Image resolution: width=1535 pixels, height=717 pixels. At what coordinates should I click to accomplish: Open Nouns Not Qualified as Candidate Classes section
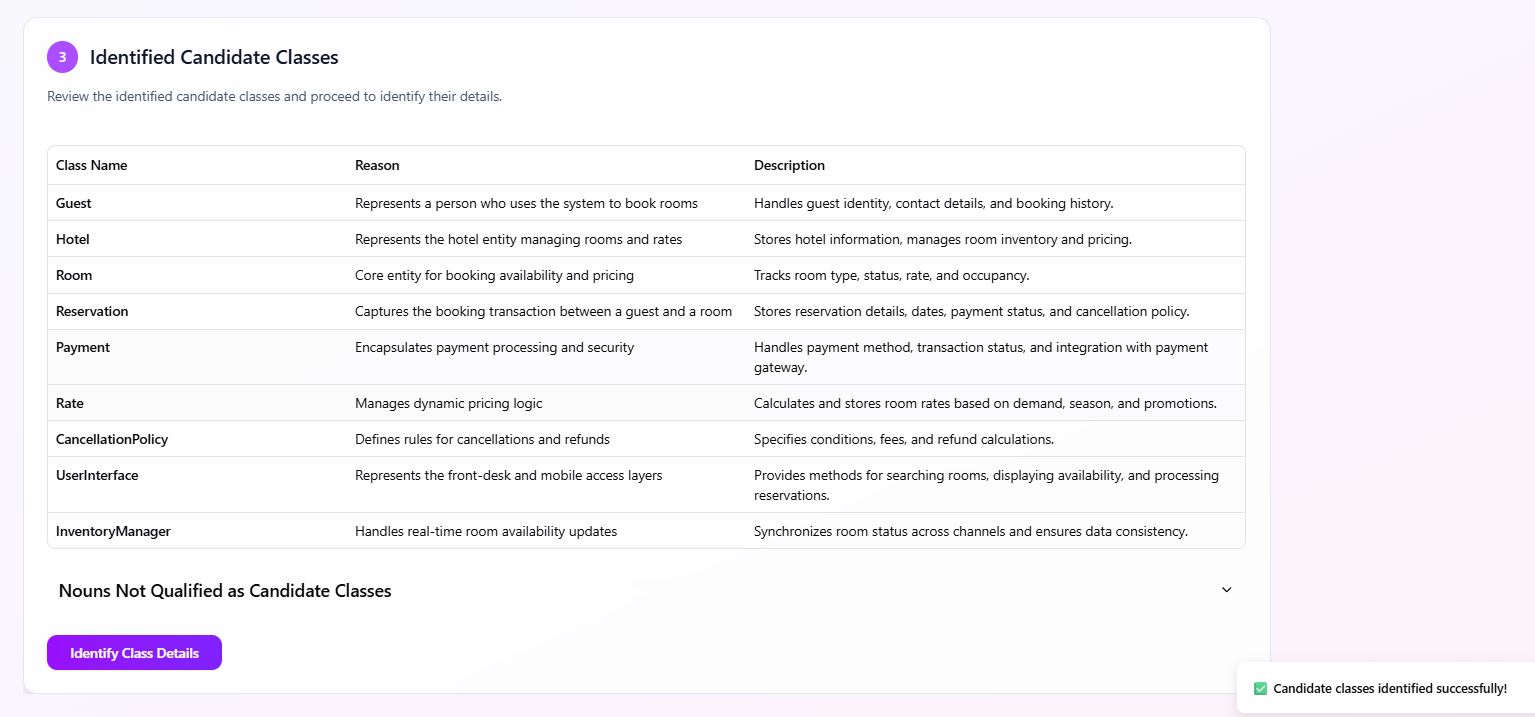pyautogui.click(x=225, y=591)
